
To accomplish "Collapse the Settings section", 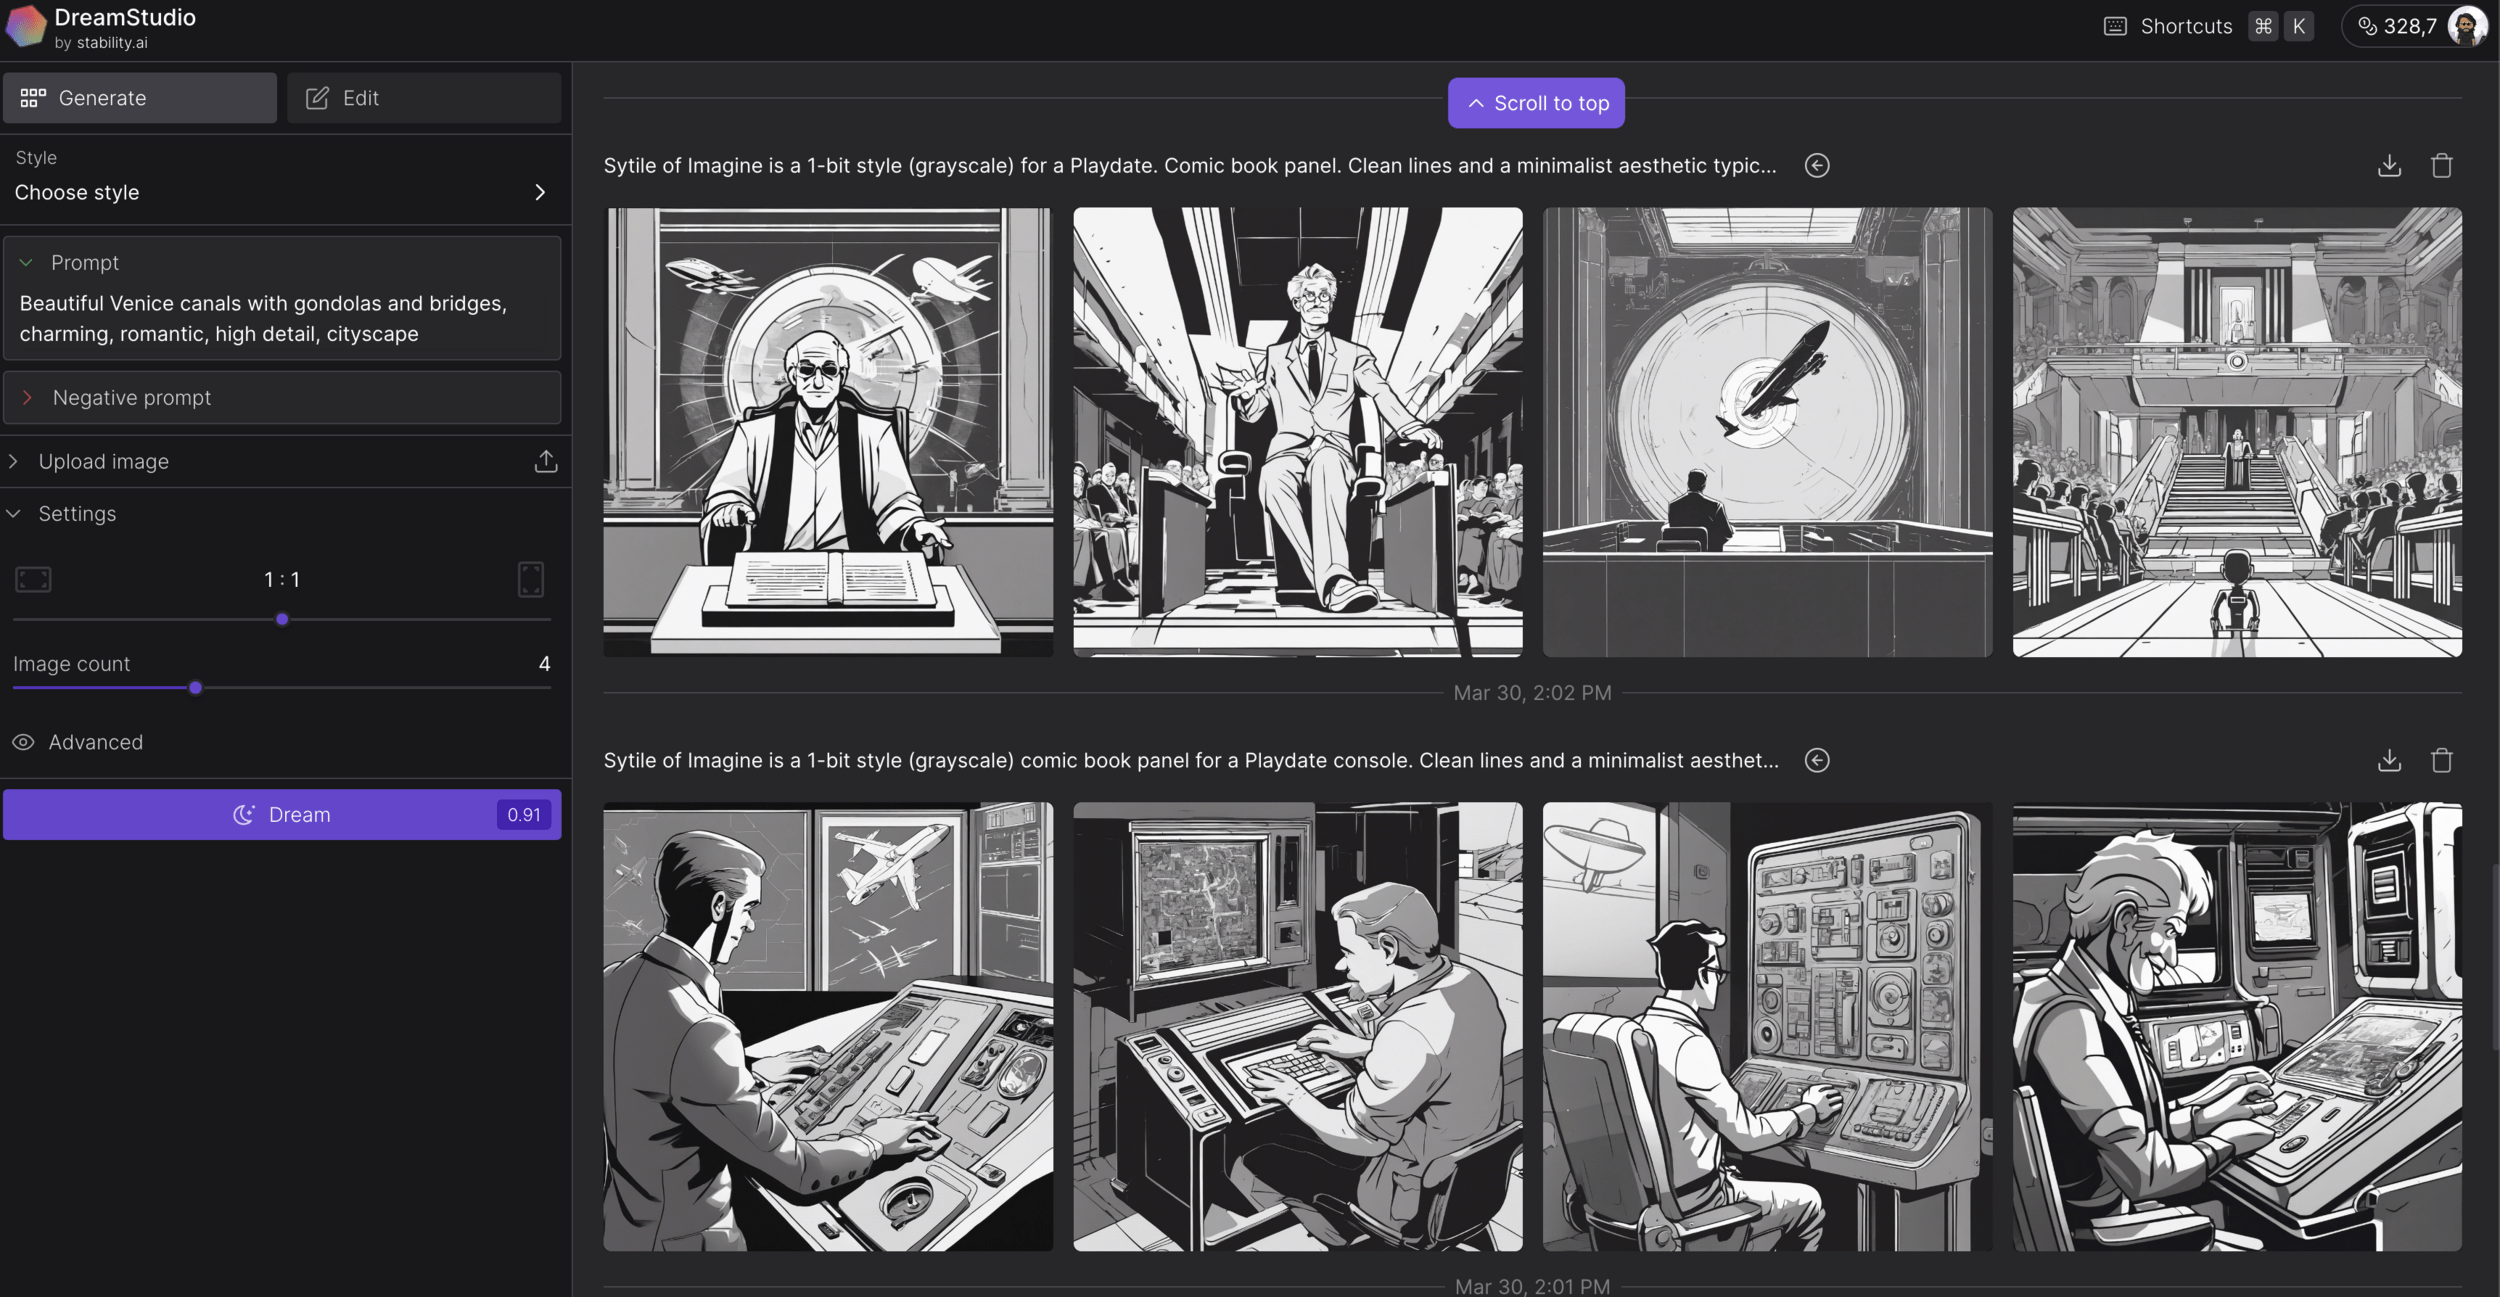I will tap(14, 514).
